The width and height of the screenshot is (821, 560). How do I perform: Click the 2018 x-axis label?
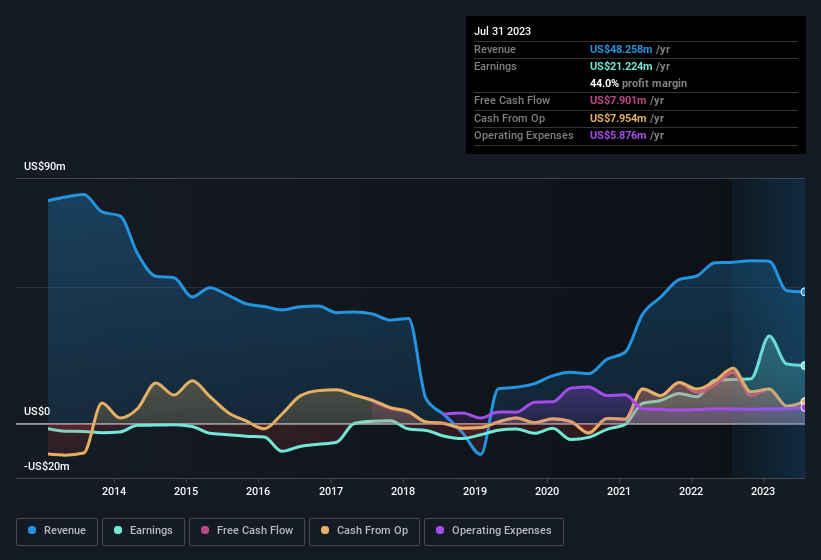coord(403,491)
